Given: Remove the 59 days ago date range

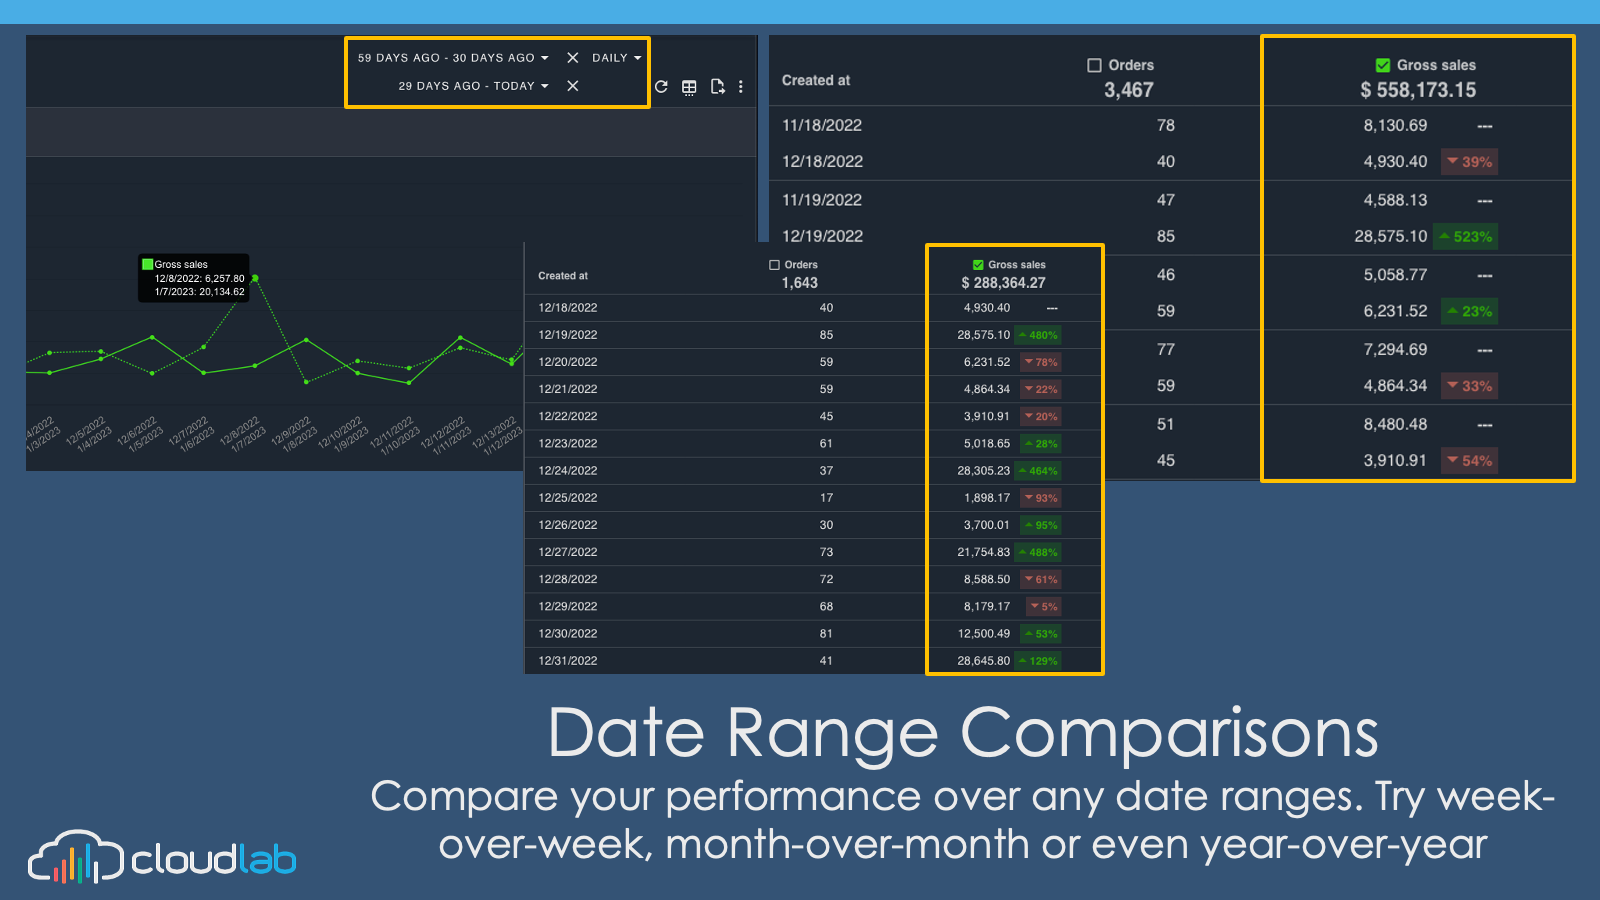Looking at the screenshot, I should pos(573,58).
